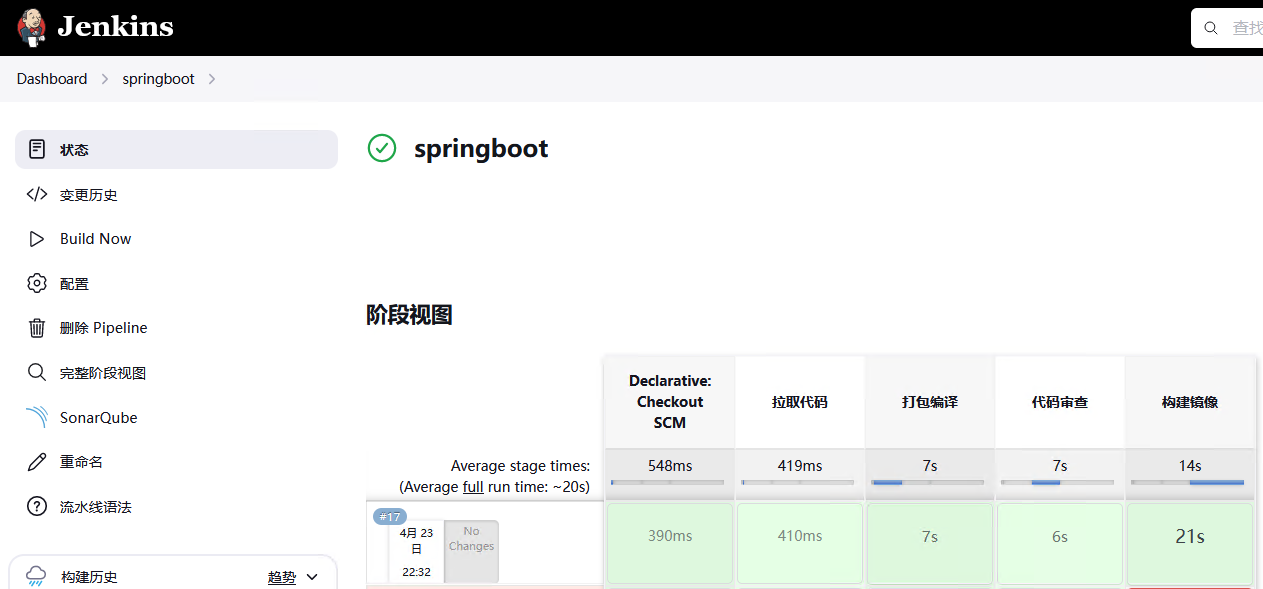Image resolution: width=1263 pixels, height=589 pixels.
Task: Click the 状态 document icon in sidebar
Action: (x=37, y=149)
